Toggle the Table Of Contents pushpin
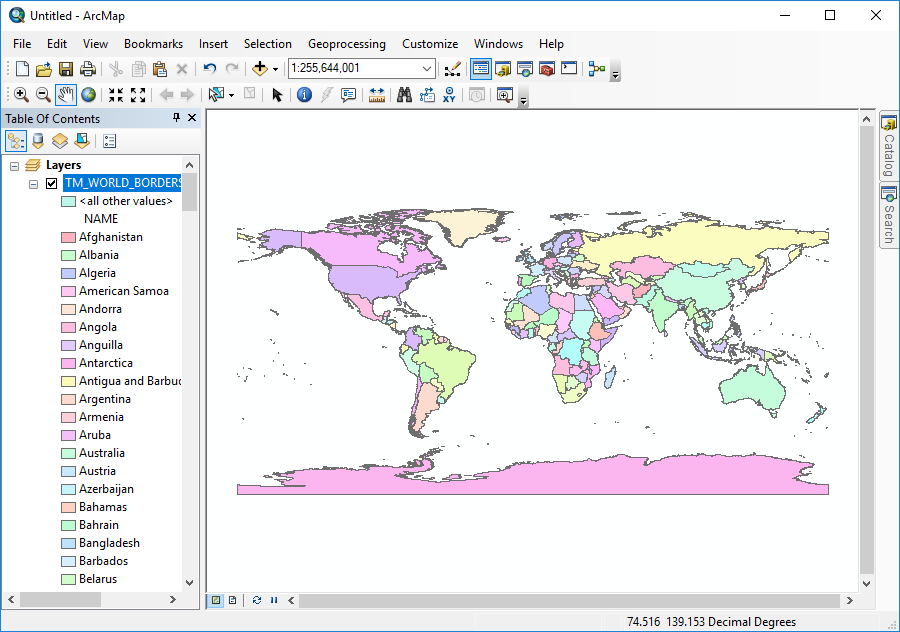This screenshot has height=632, width=900. point(176,117)
